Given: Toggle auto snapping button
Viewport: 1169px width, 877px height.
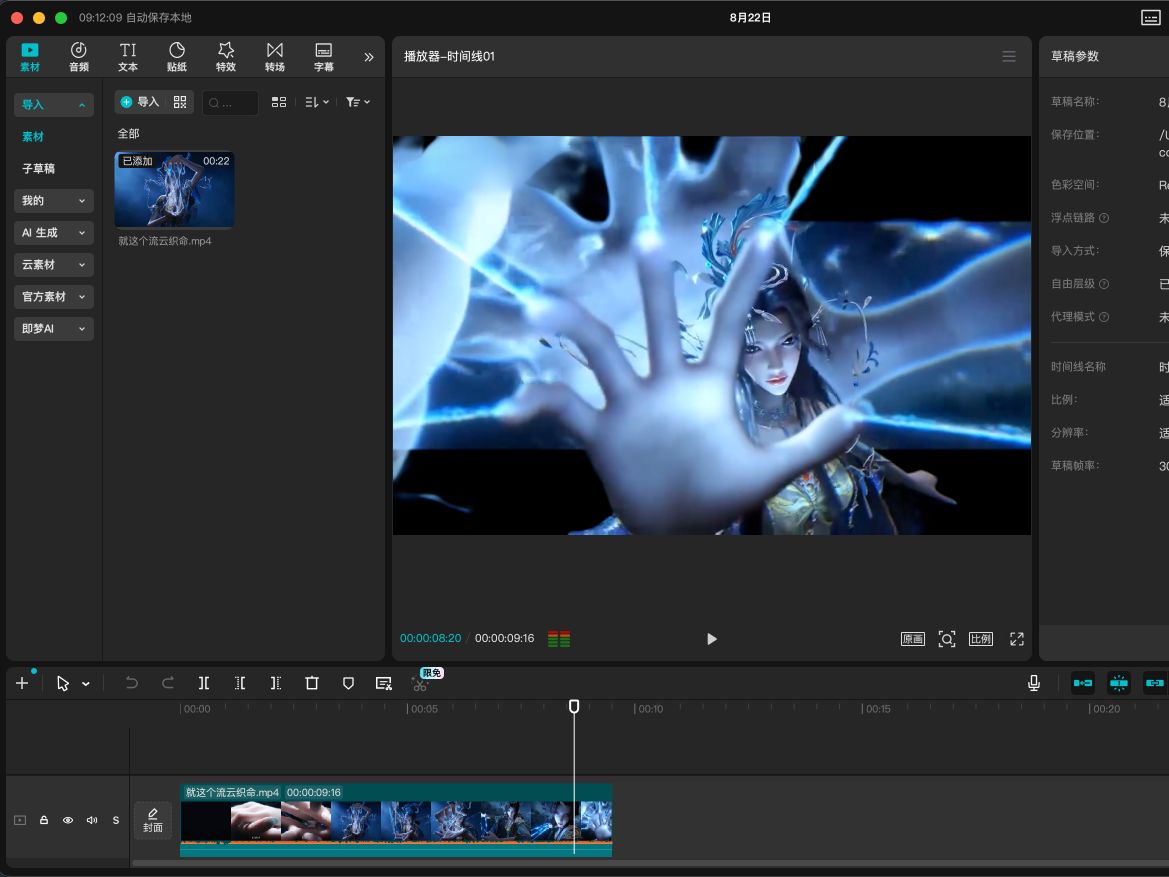Looking at the screenshot, I should tap(1118, 683).
